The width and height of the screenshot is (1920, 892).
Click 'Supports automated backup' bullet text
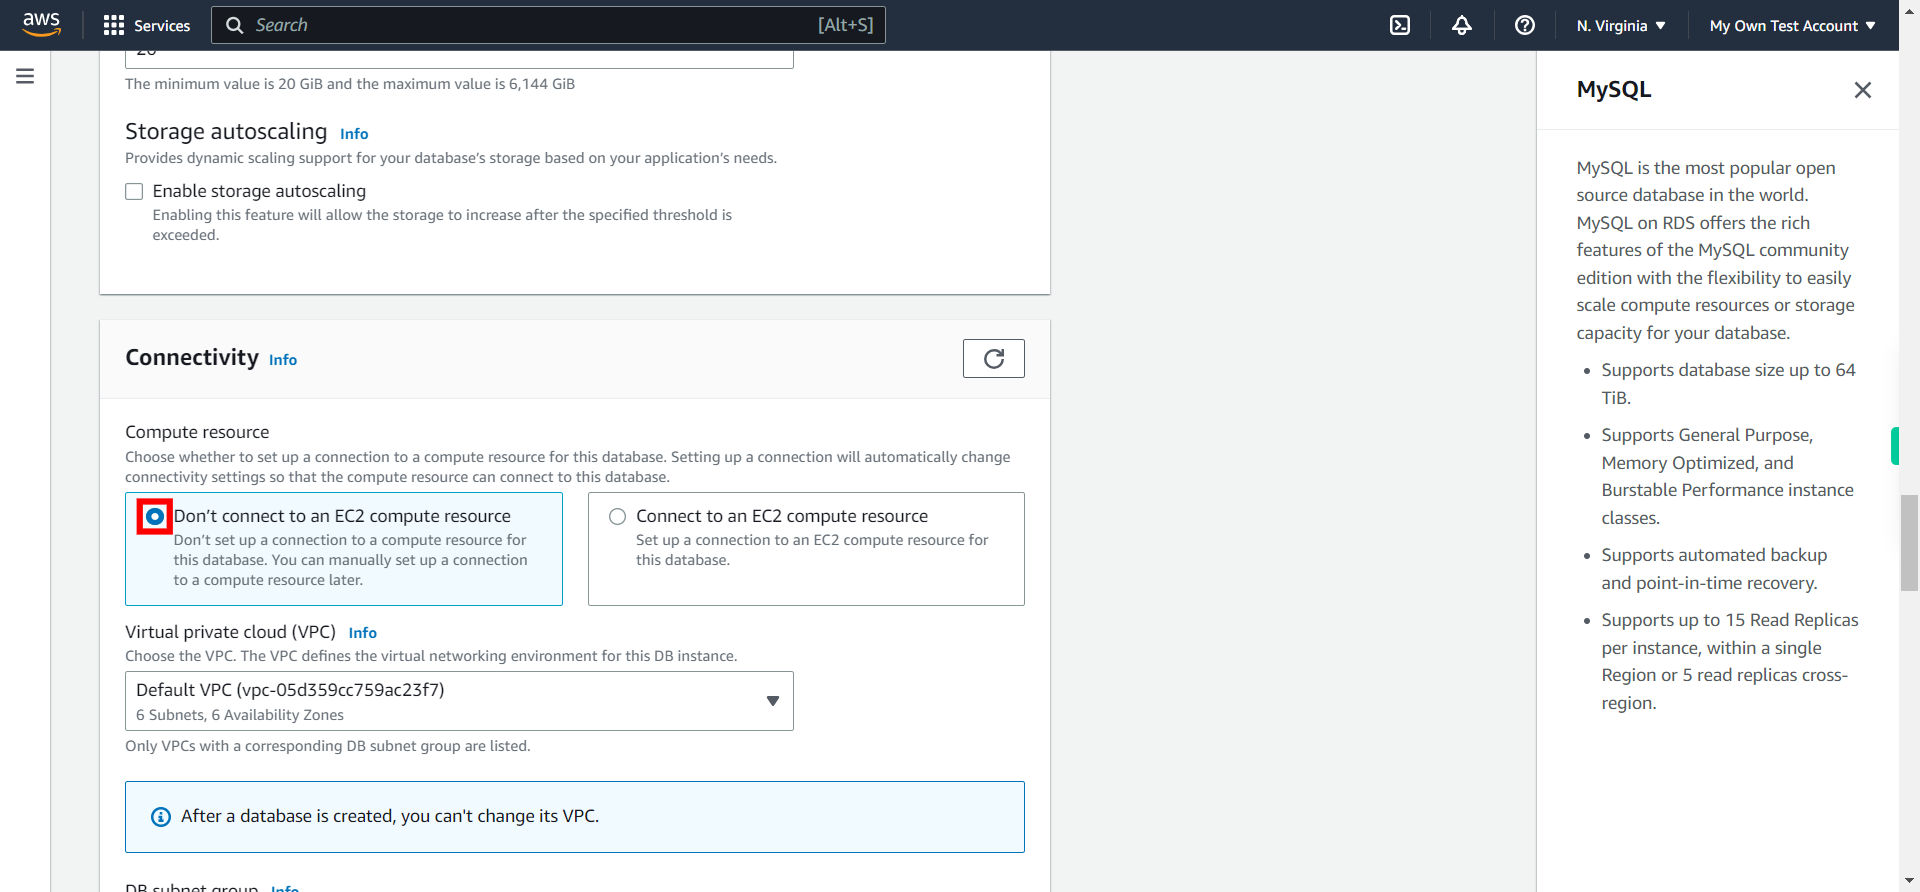click(1714, 569)
